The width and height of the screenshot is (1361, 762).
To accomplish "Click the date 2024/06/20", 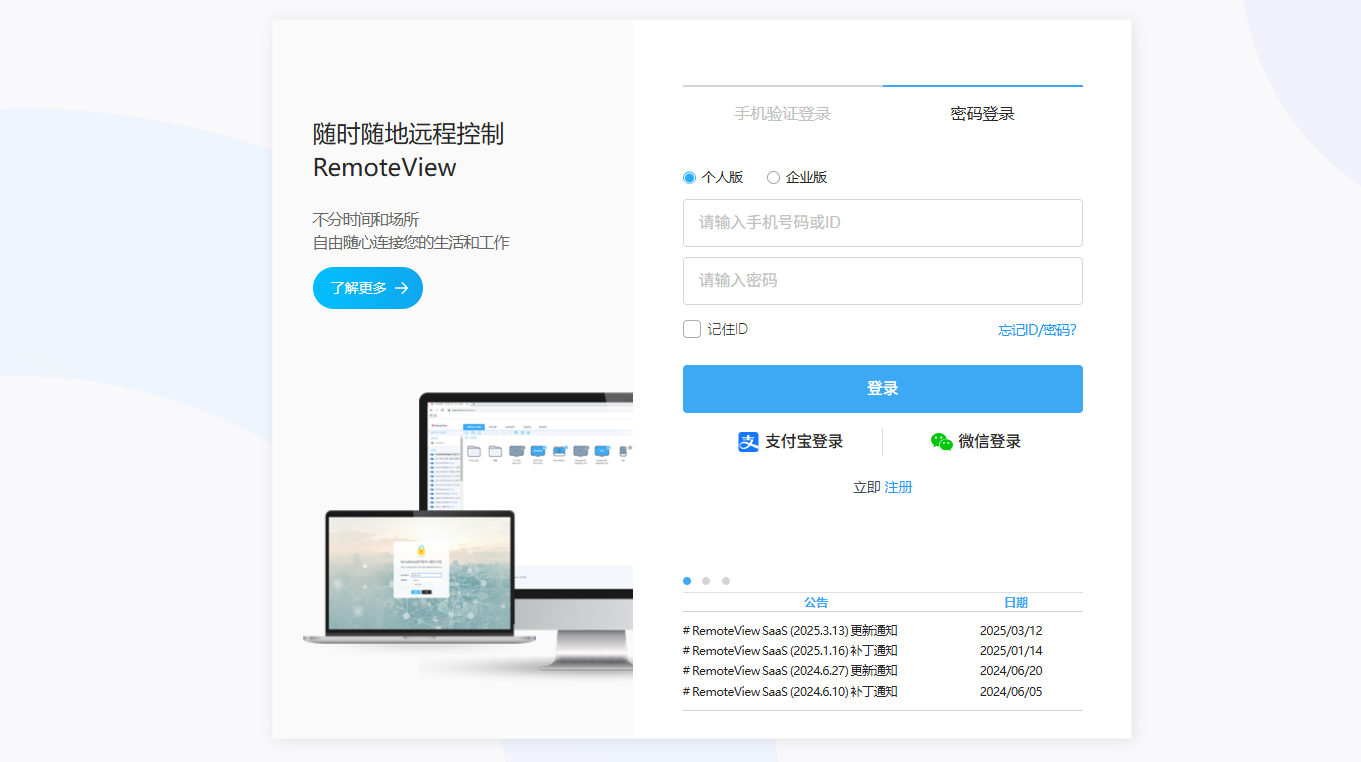I will click(1011, 671).
